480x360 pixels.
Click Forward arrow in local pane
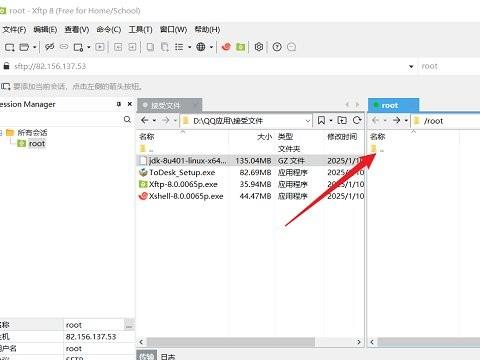[166, 120]
